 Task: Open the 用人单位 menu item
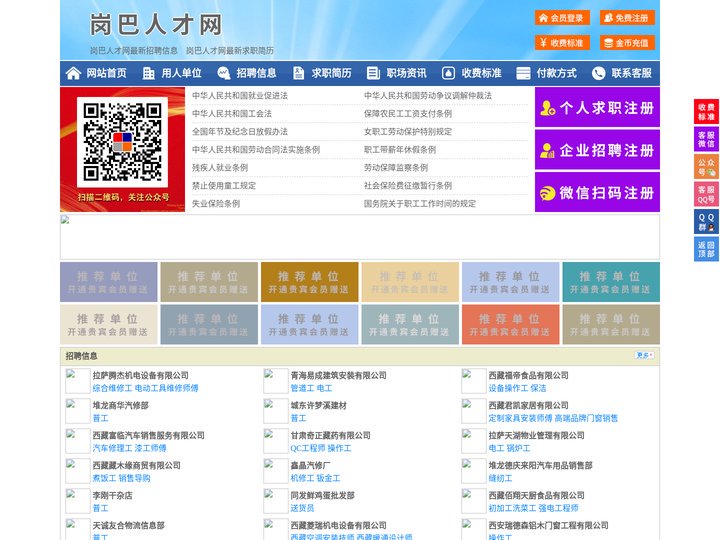point(181,73)
